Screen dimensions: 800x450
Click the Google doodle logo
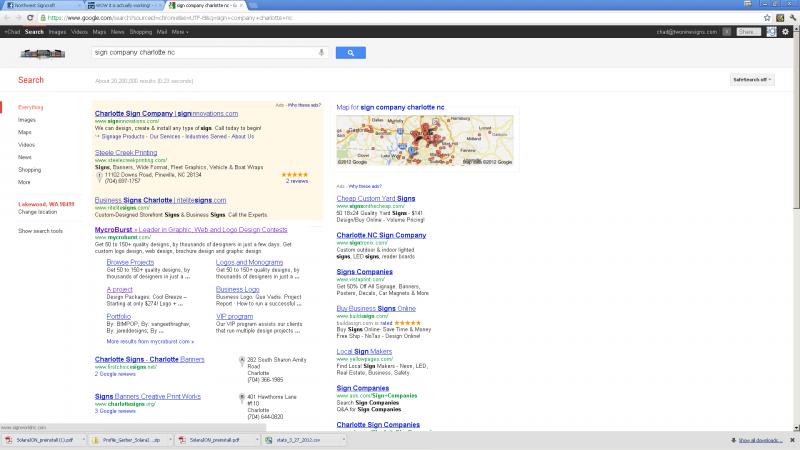[42, 54]
